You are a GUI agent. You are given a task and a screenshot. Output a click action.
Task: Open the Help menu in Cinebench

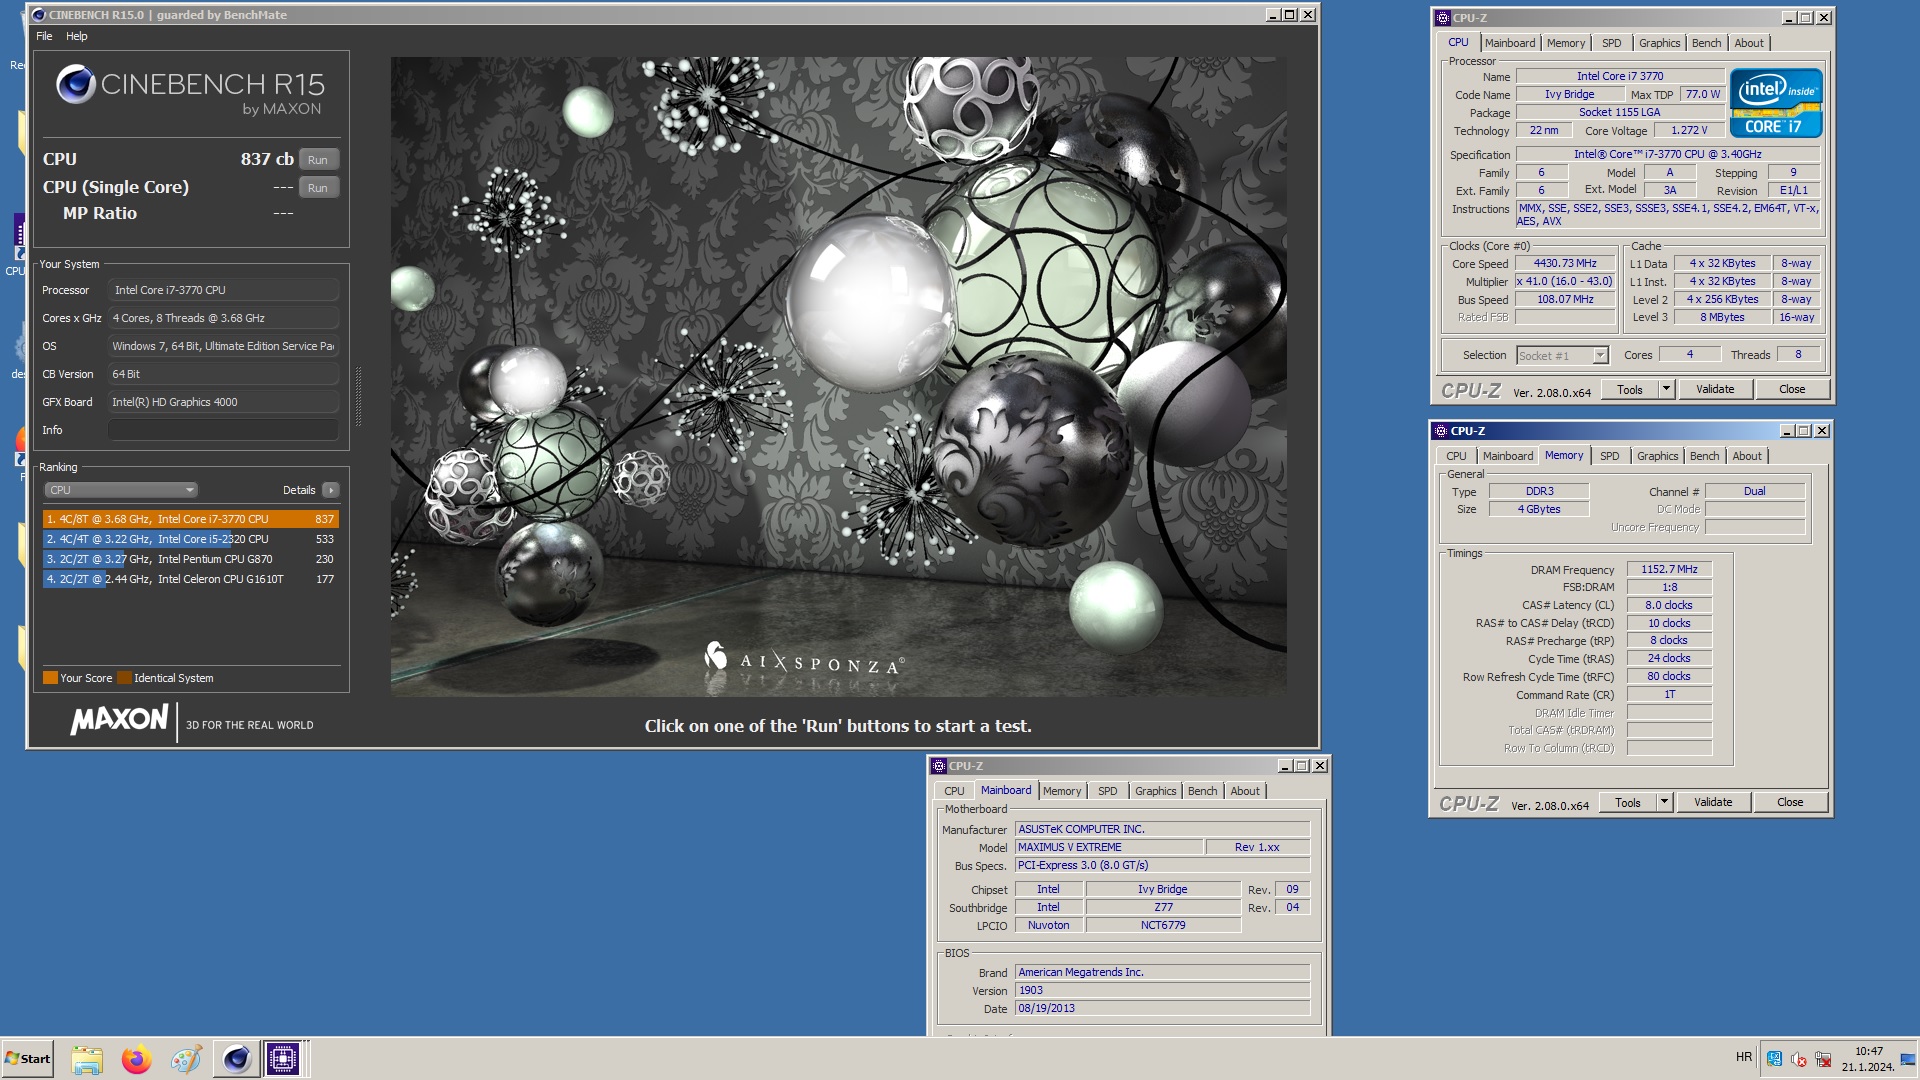[x=77, y=36]
